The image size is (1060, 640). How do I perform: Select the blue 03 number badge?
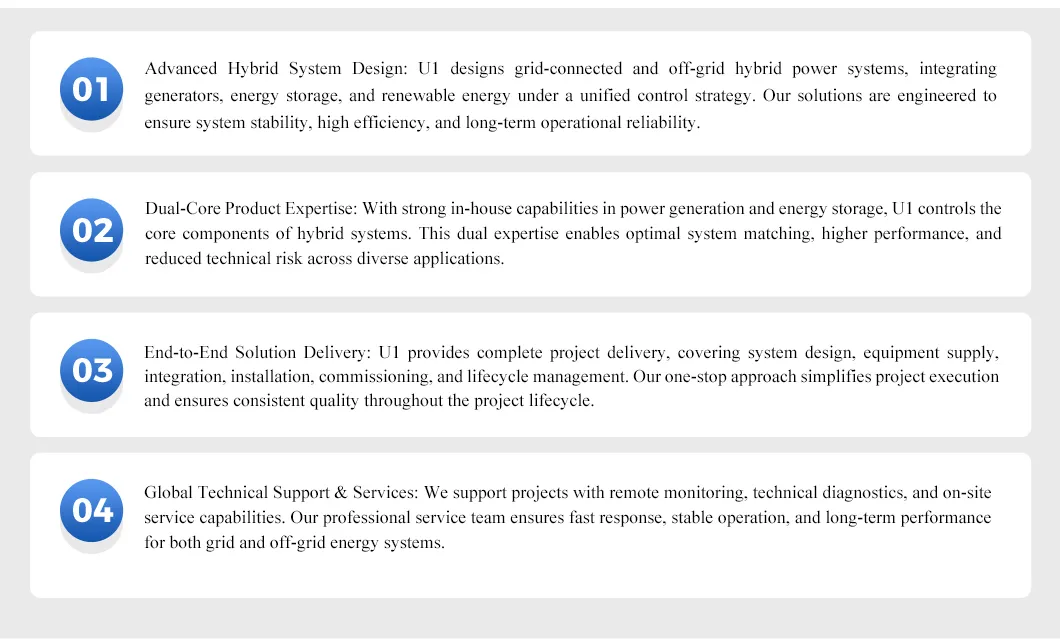click(x=91, y=370)
